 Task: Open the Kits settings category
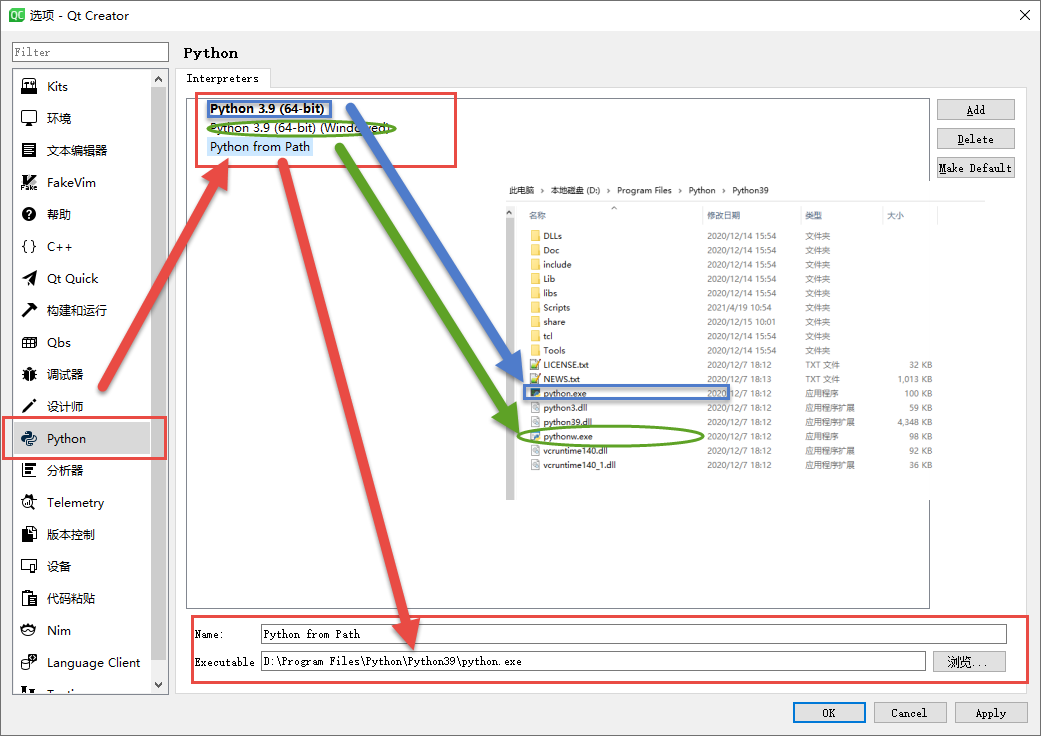(x=83, y=86)
